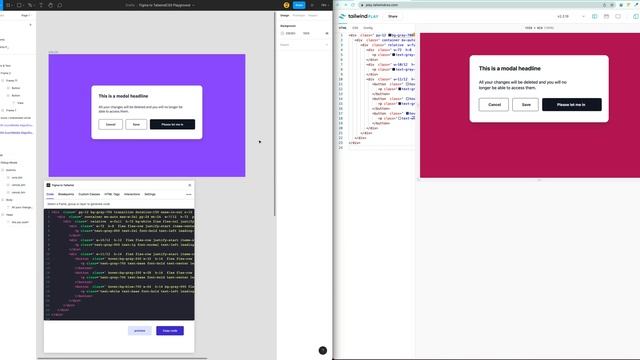Click 'Please let me in' in Tailwind preview
Viewport: 640px width, 360px height.
(x=571, y=104)
